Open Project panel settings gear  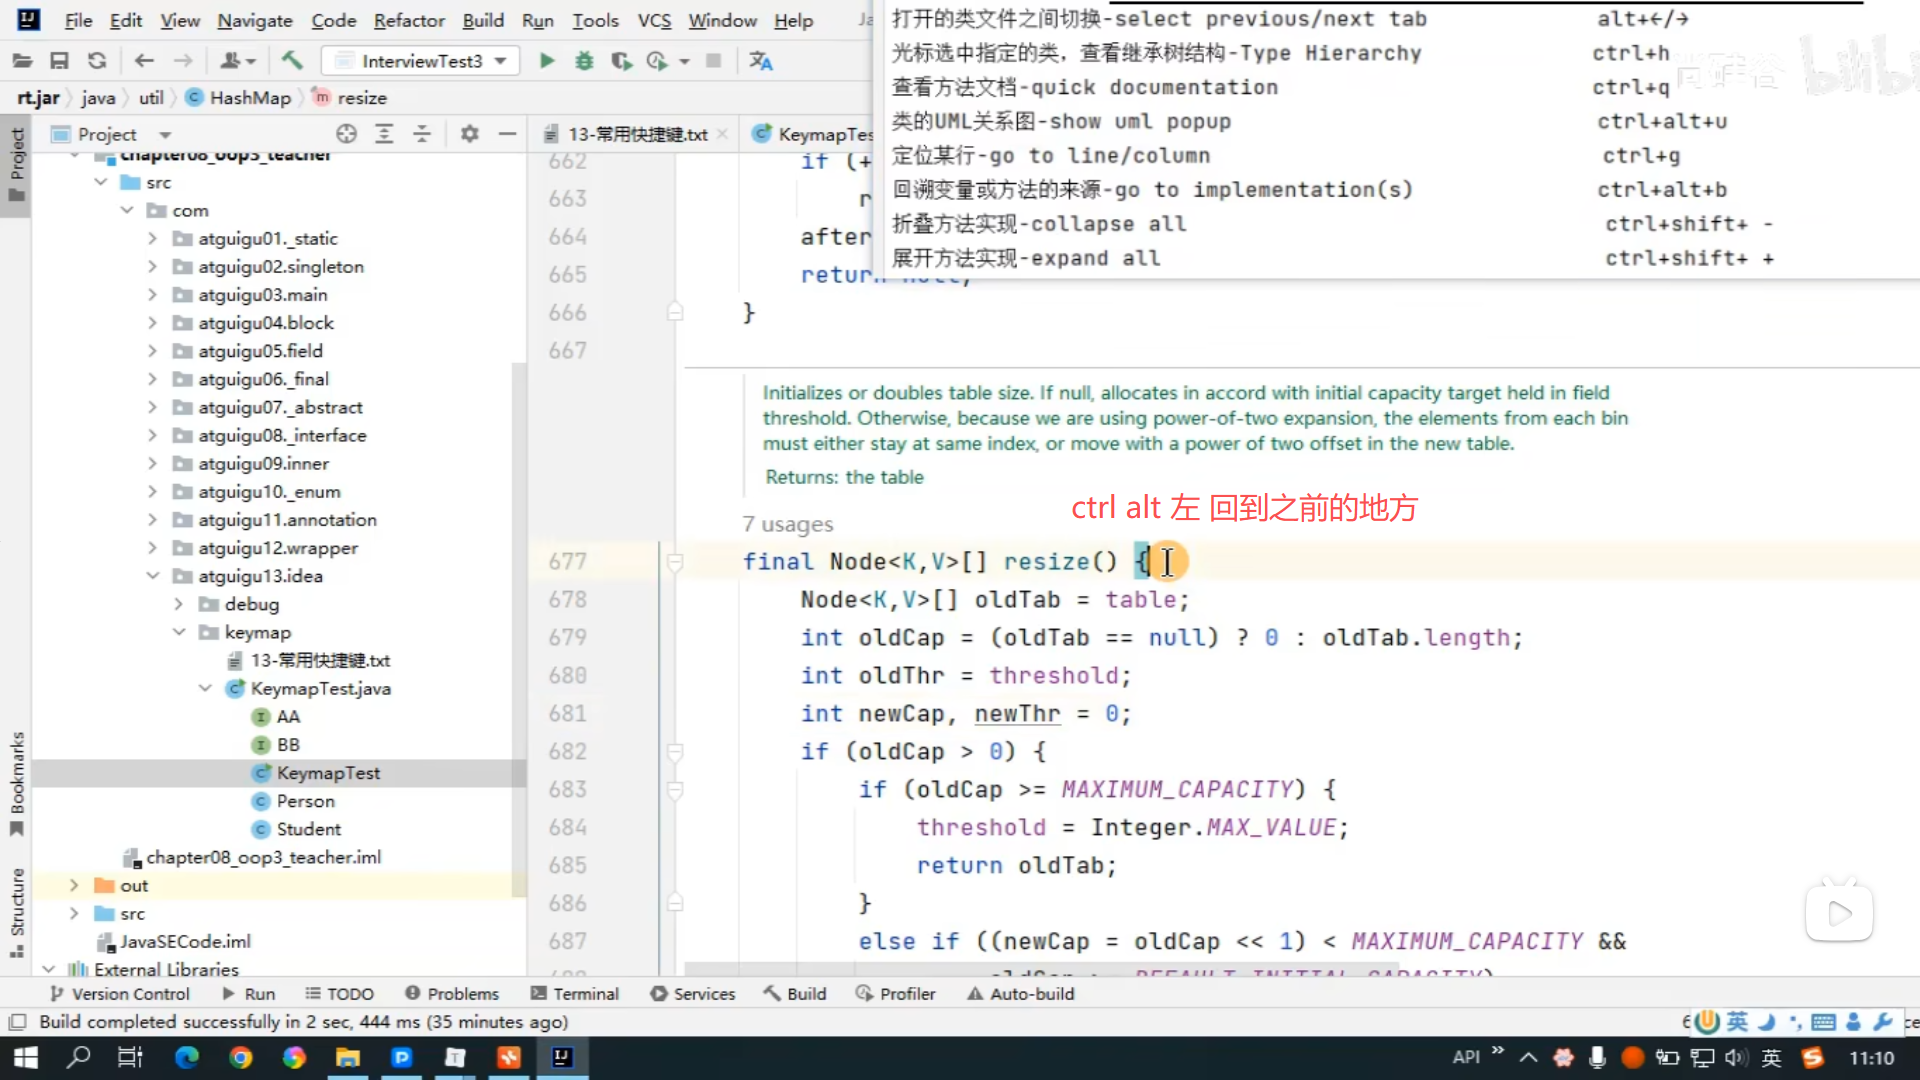pyautogui.click(x=469, y=134)
